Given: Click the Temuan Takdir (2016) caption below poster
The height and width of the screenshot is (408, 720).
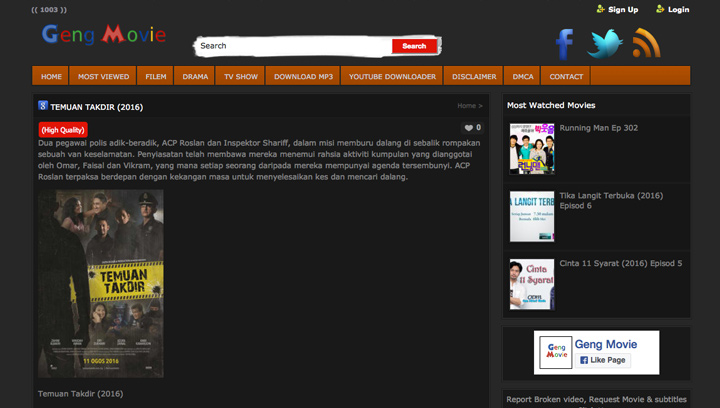Looking at the screenshot, I should pyautogui.click(x=80, y=394).
